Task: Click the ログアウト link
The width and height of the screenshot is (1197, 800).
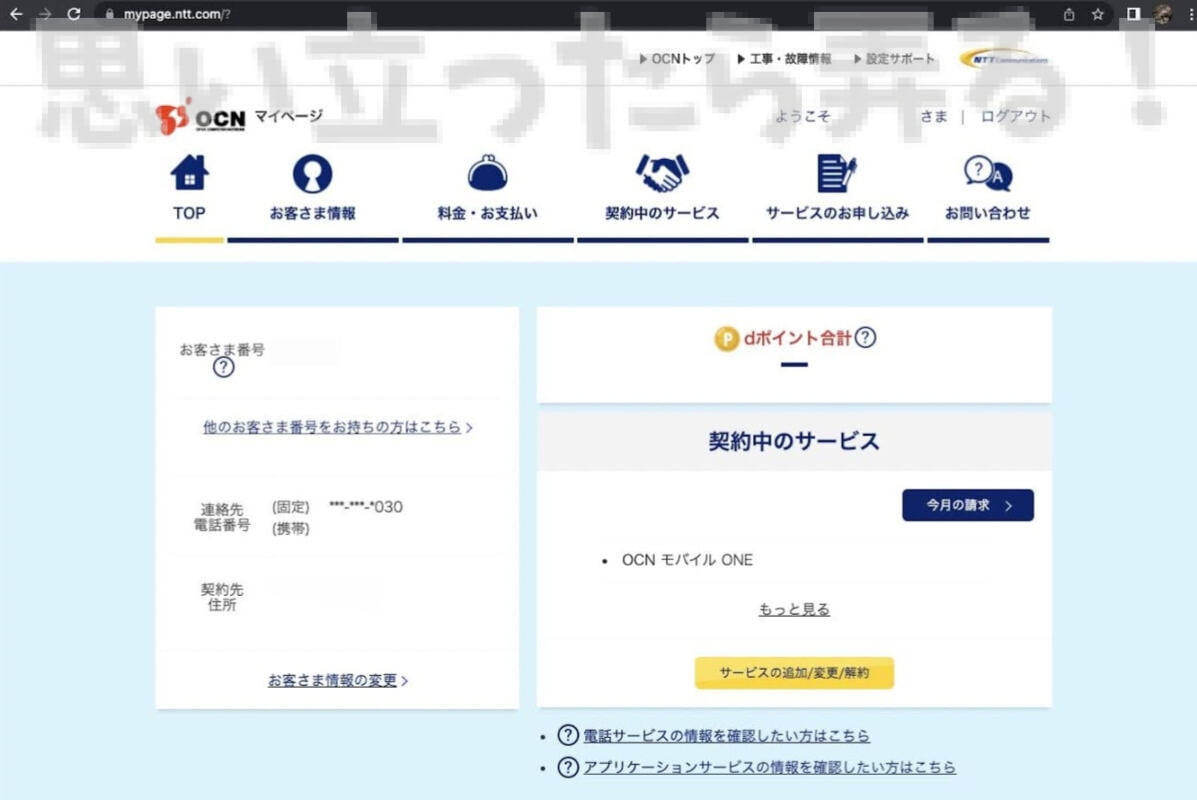Action: point(1015,116)
